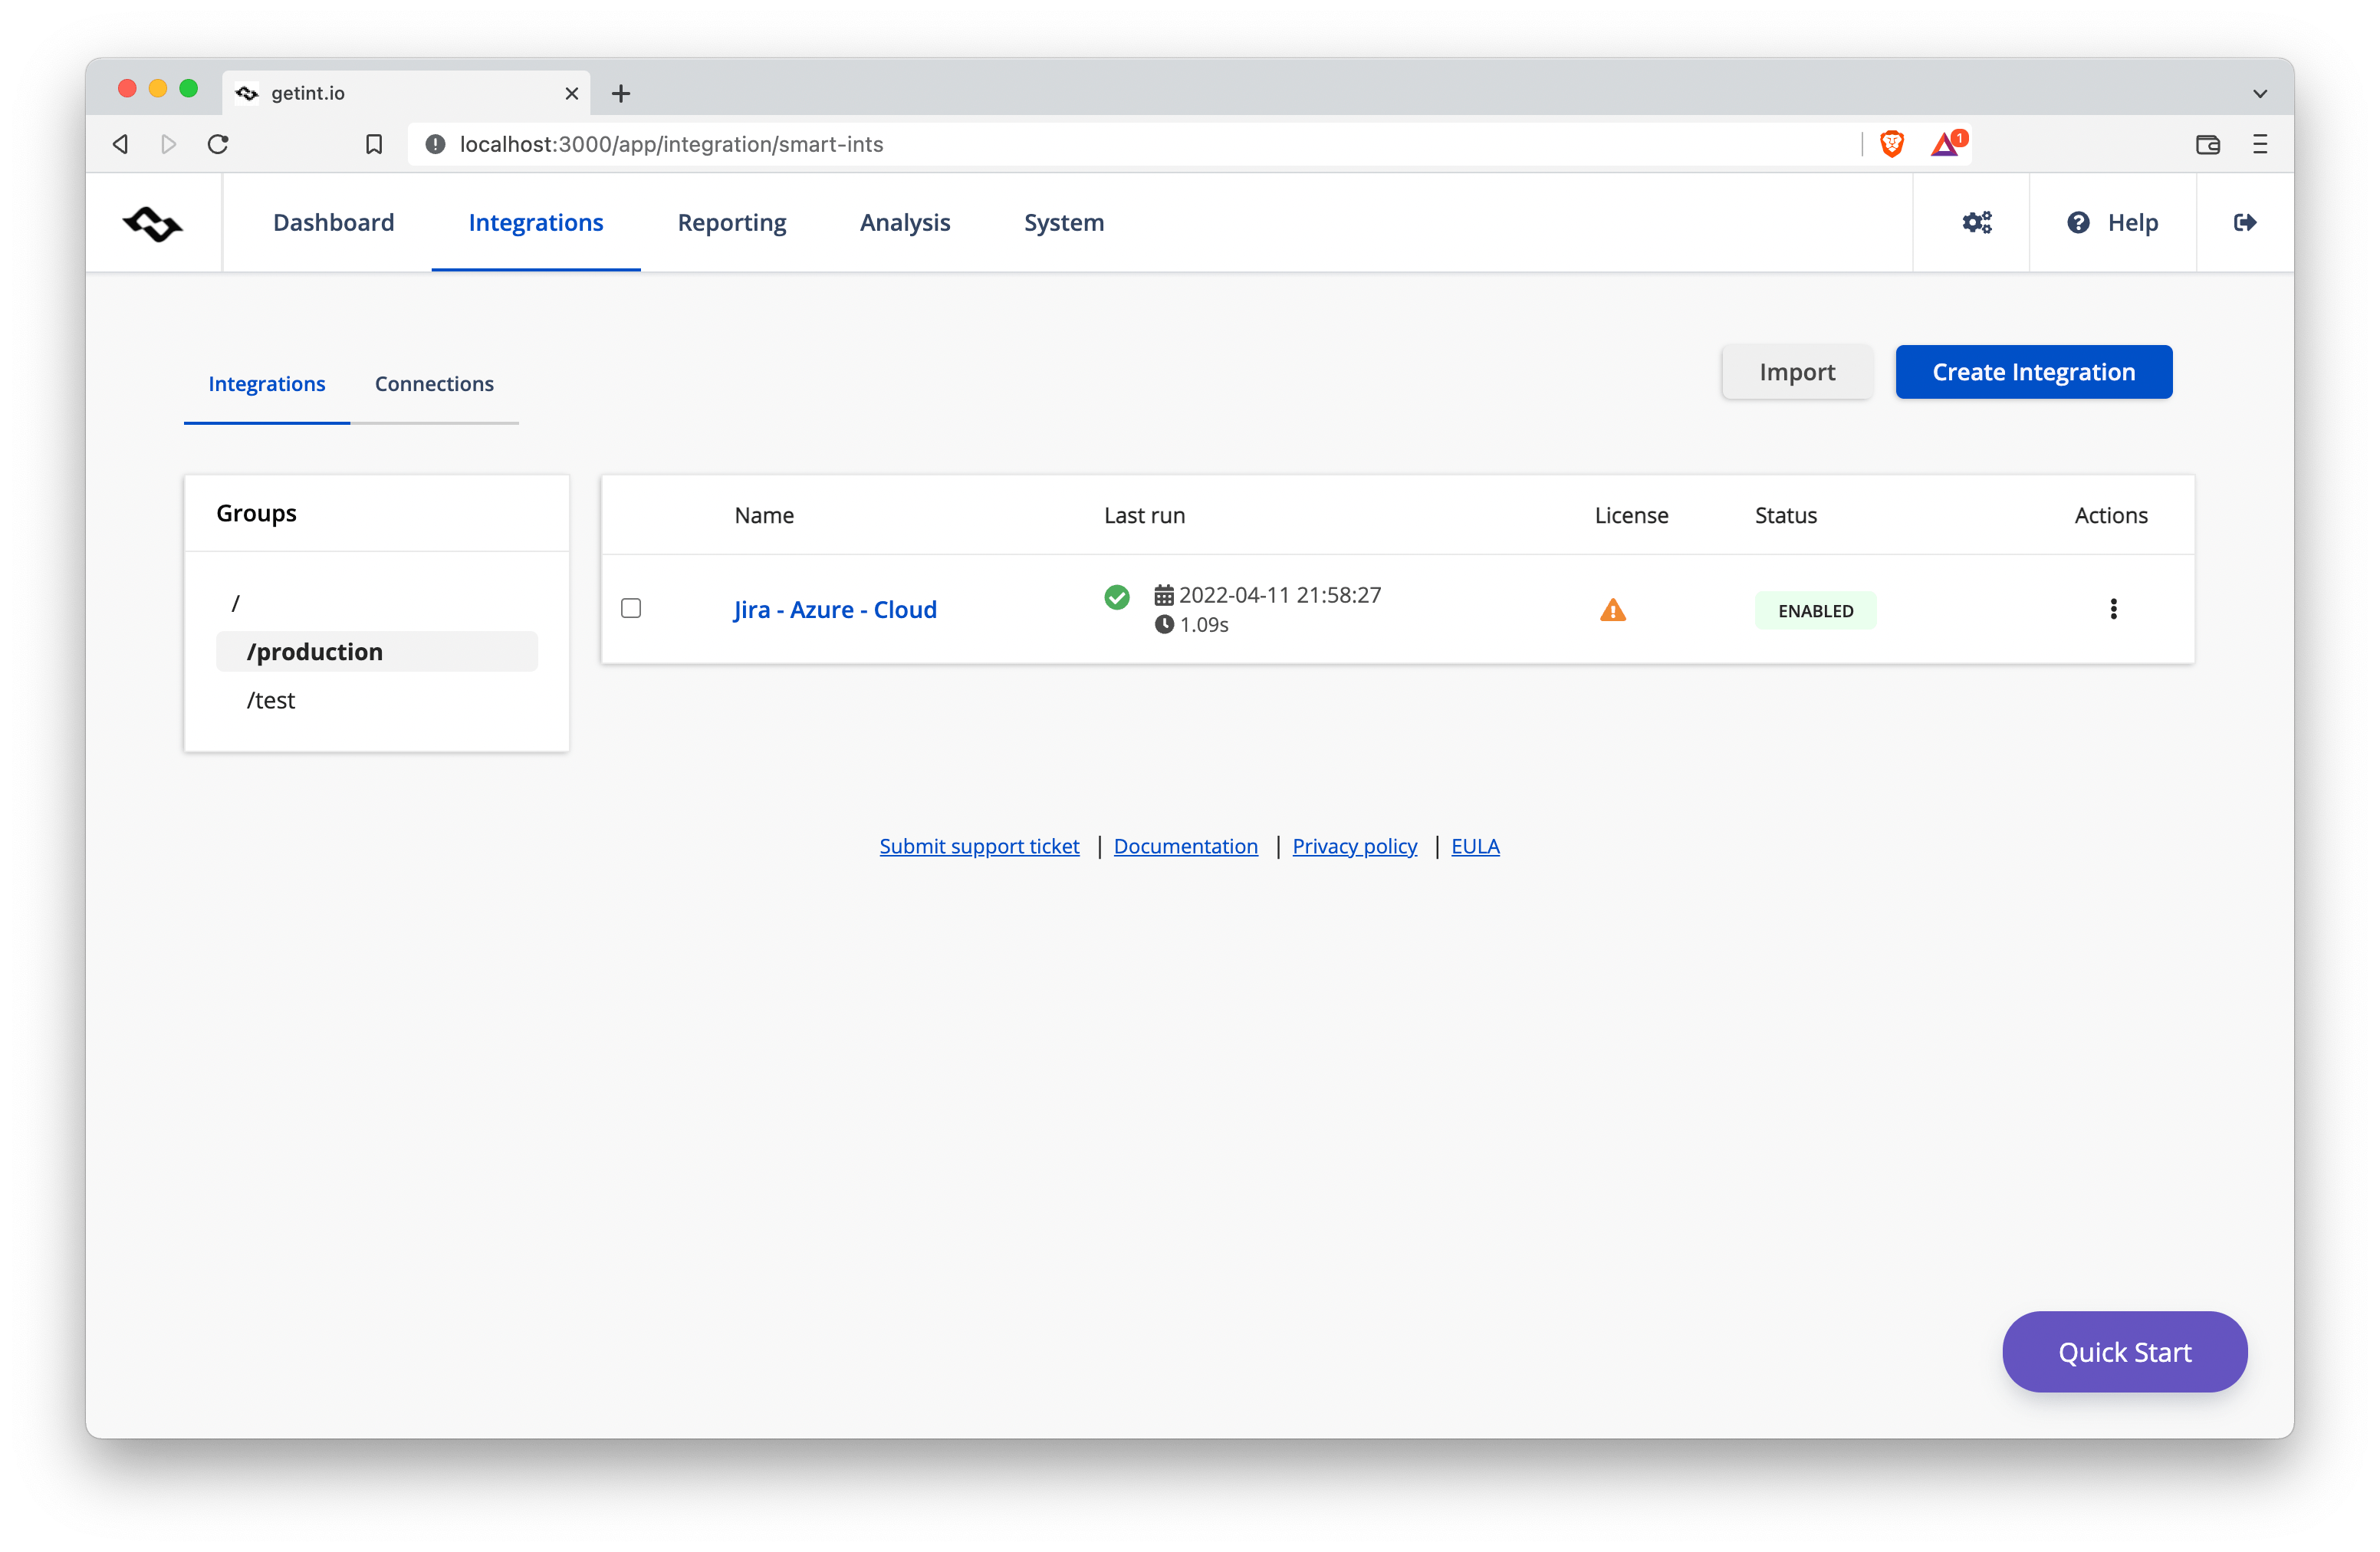Select the /production group
Viewport: 2380px width, 1552px height.
pos(376,652)
